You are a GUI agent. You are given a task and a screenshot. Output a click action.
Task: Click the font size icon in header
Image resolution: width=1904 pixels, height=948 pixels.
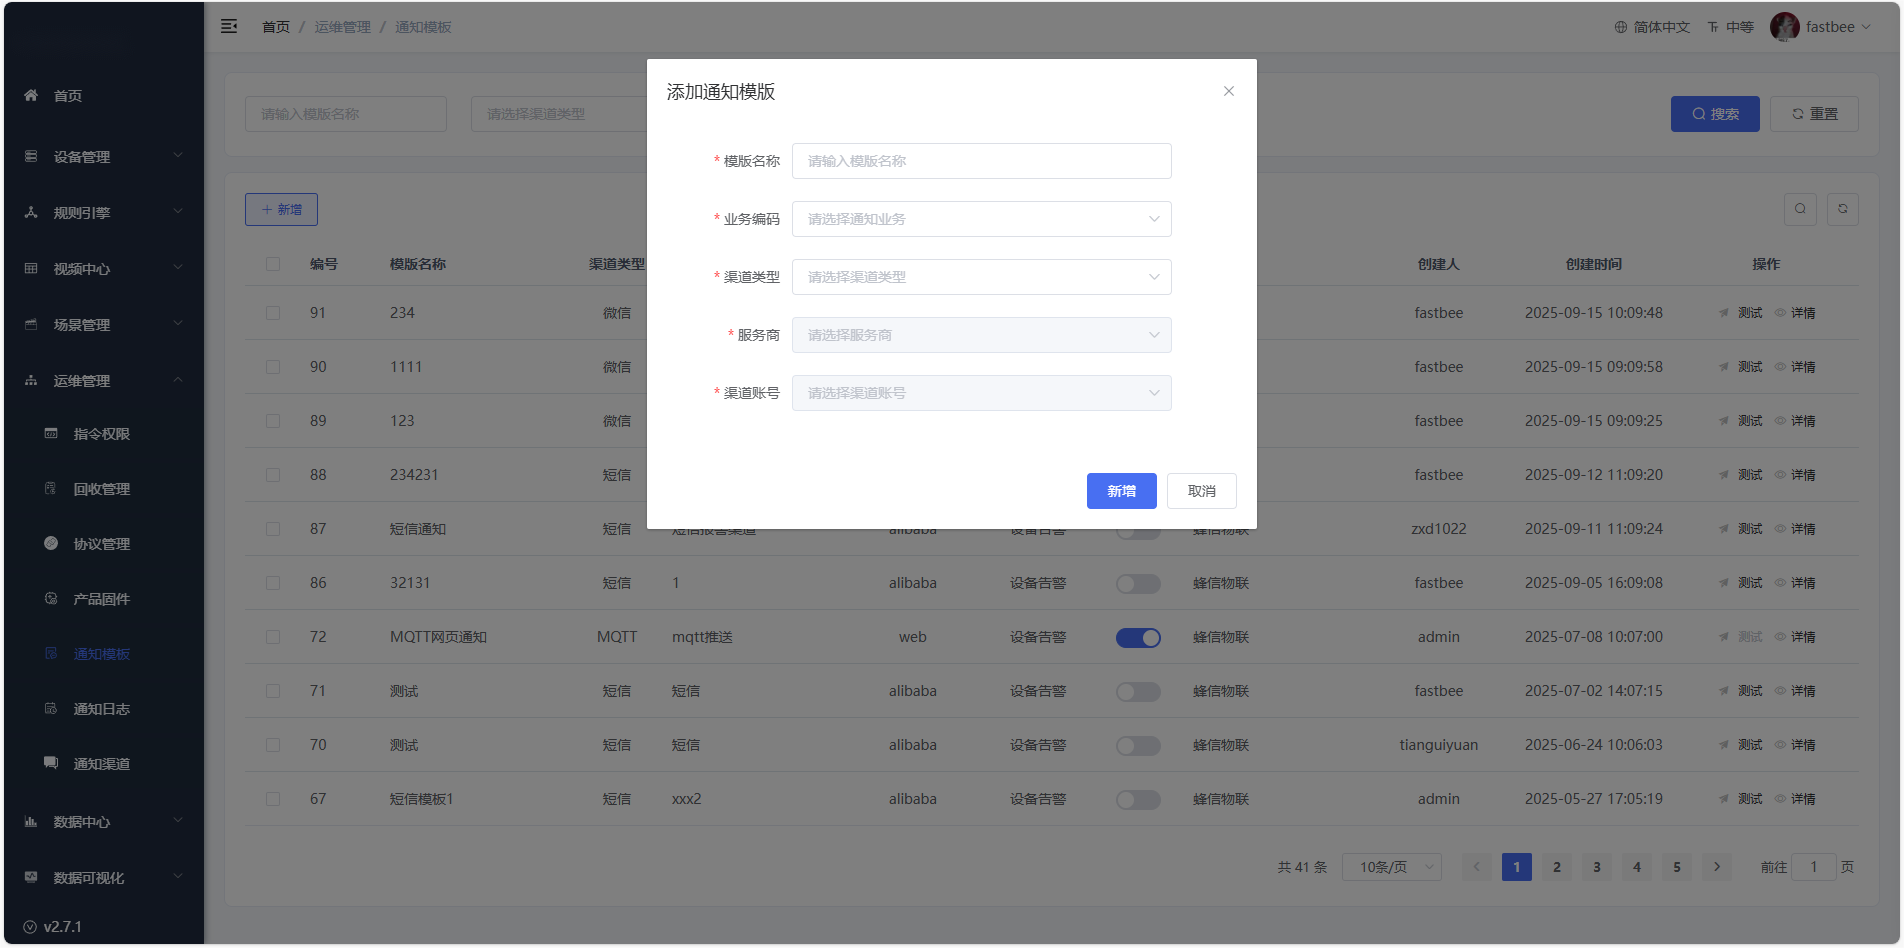1713,28
